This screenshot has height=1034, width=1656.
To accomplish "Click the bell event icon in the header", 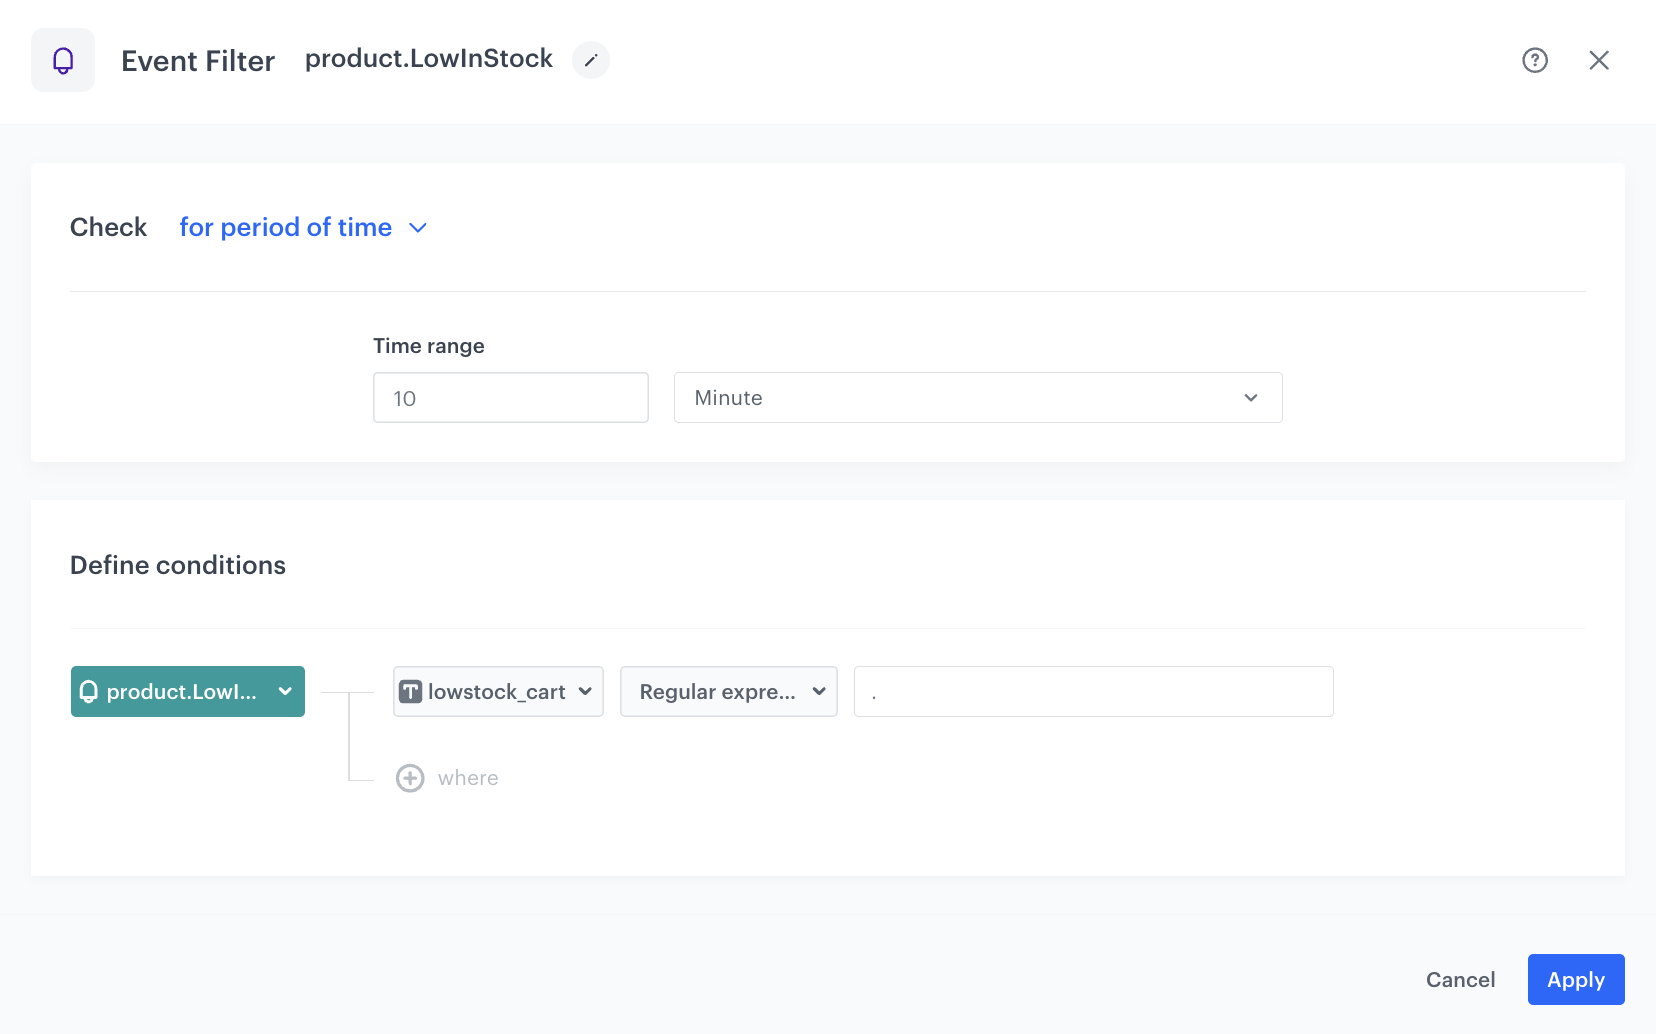I will click(x=62, y=60).
